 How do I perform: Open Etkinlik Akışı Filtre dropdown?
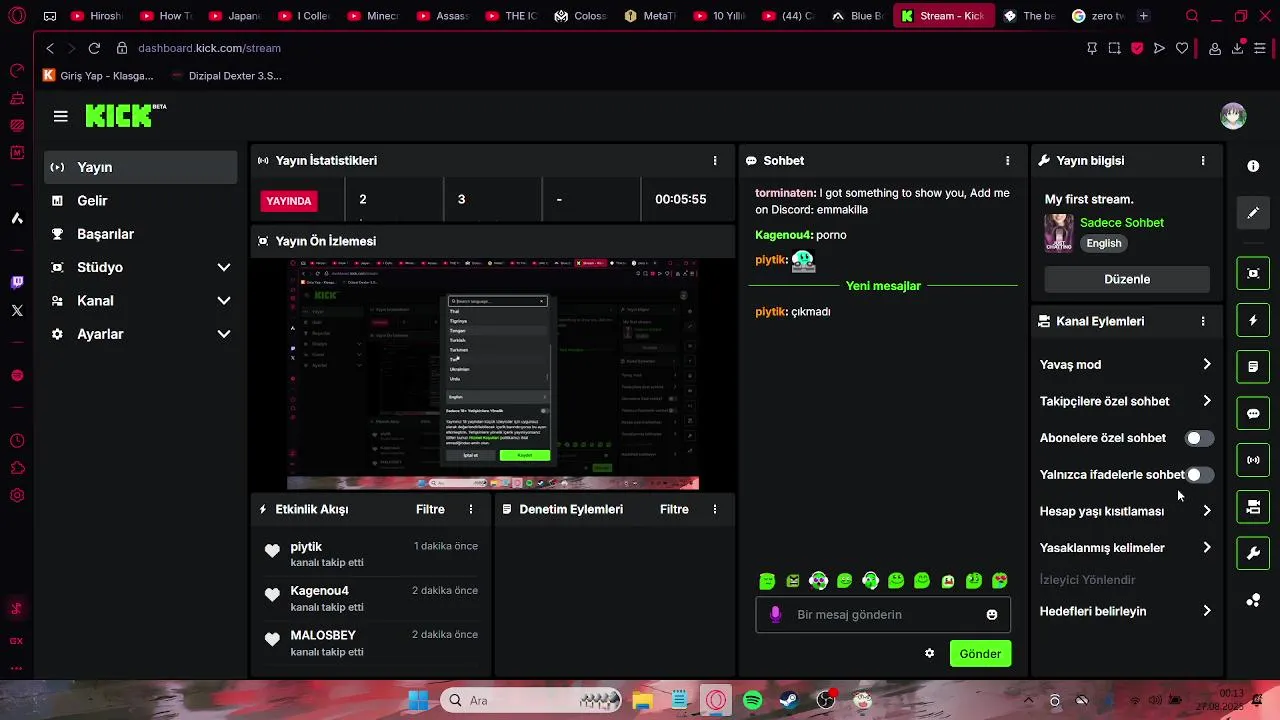coord(430,509)
